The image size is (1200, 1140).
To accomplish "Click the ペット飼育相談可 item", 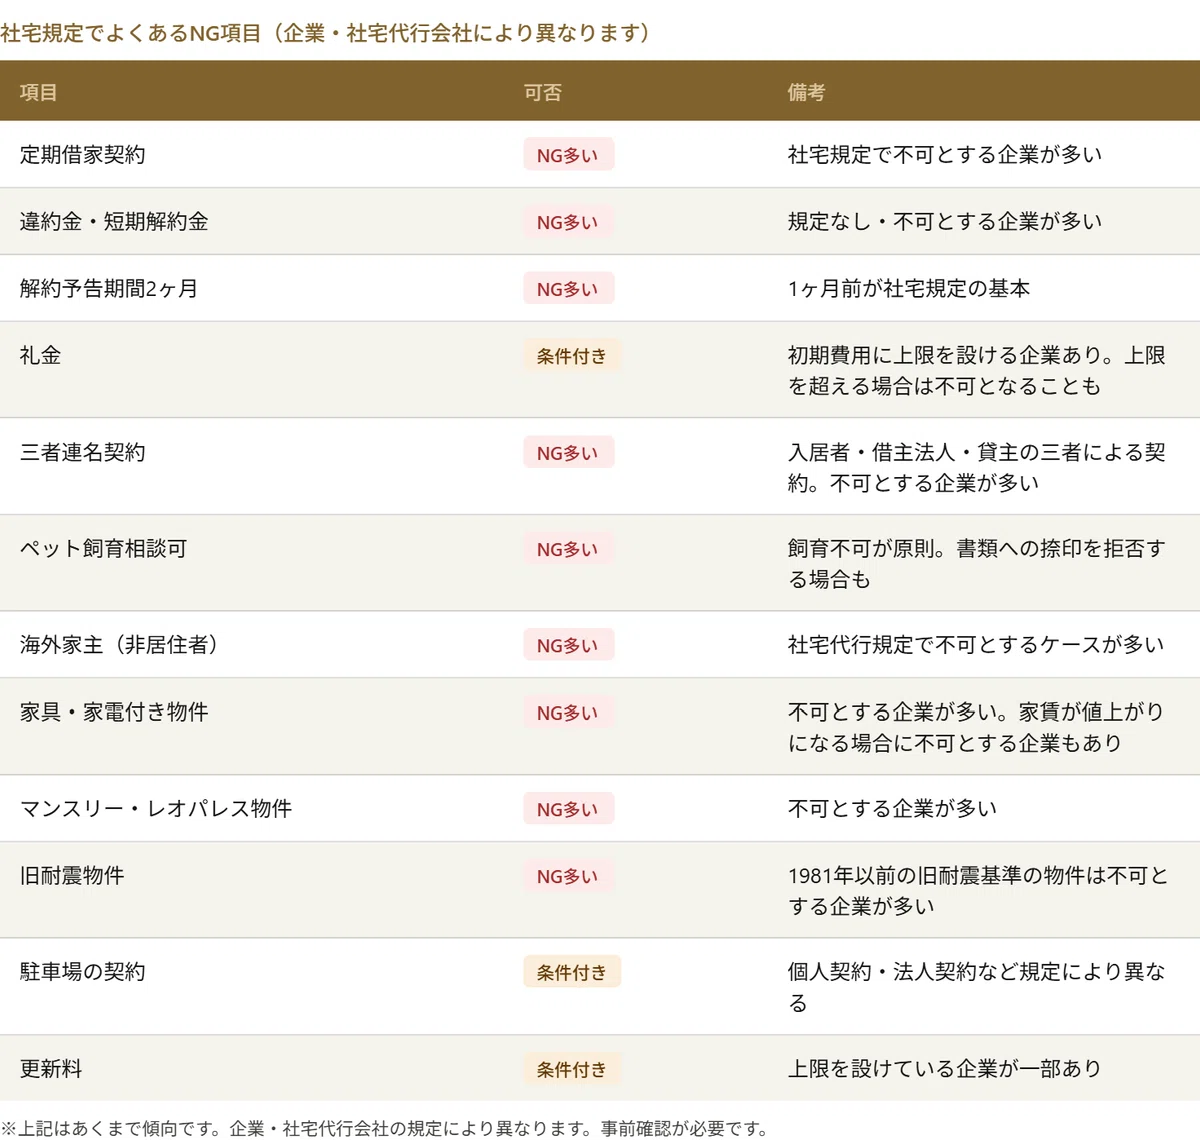I will coord(104,549).
